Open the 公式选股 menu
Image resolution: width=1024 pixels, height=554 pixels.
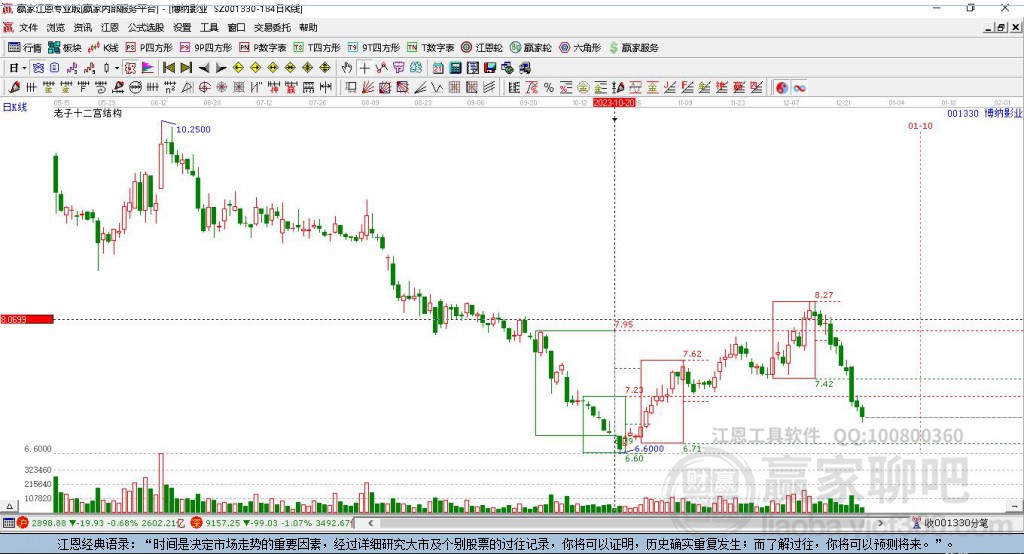click(146, 27)
